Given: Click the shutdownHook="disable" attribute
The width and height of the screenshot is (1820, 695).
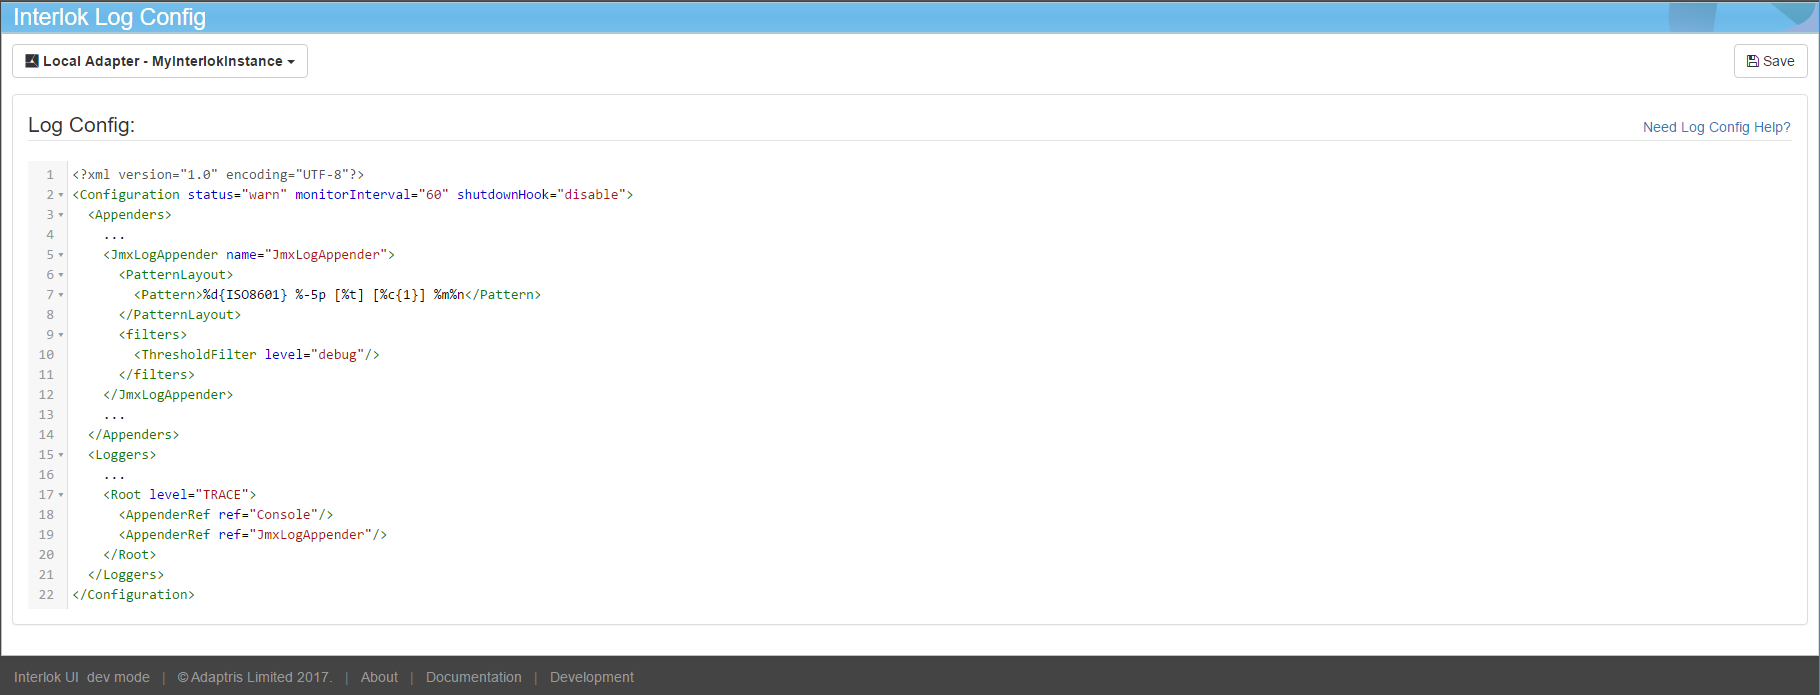Looking at the screenshot, I should click(541, 194).
